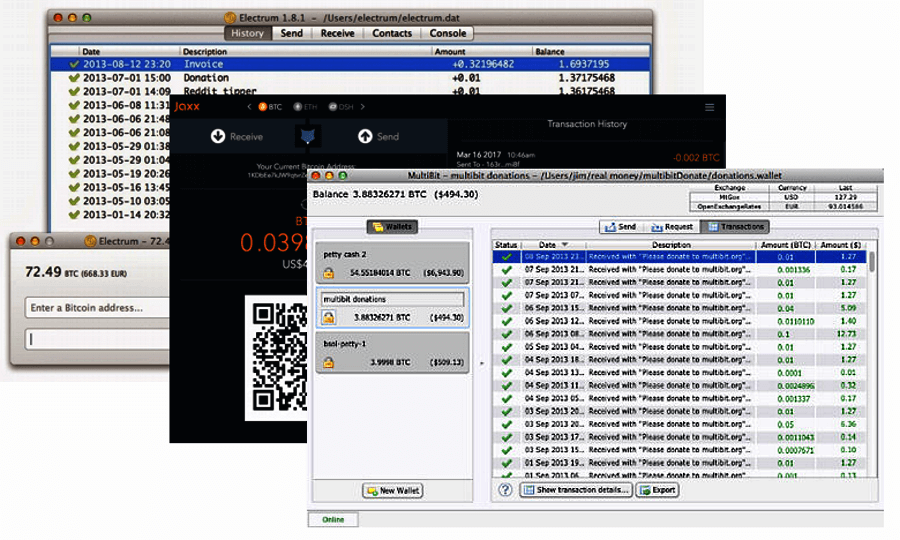Image resolution: width=900 pixels, height=540 pixels.
Task: Open the MultiBit Request tab
Action: click(x=672, y=227)
